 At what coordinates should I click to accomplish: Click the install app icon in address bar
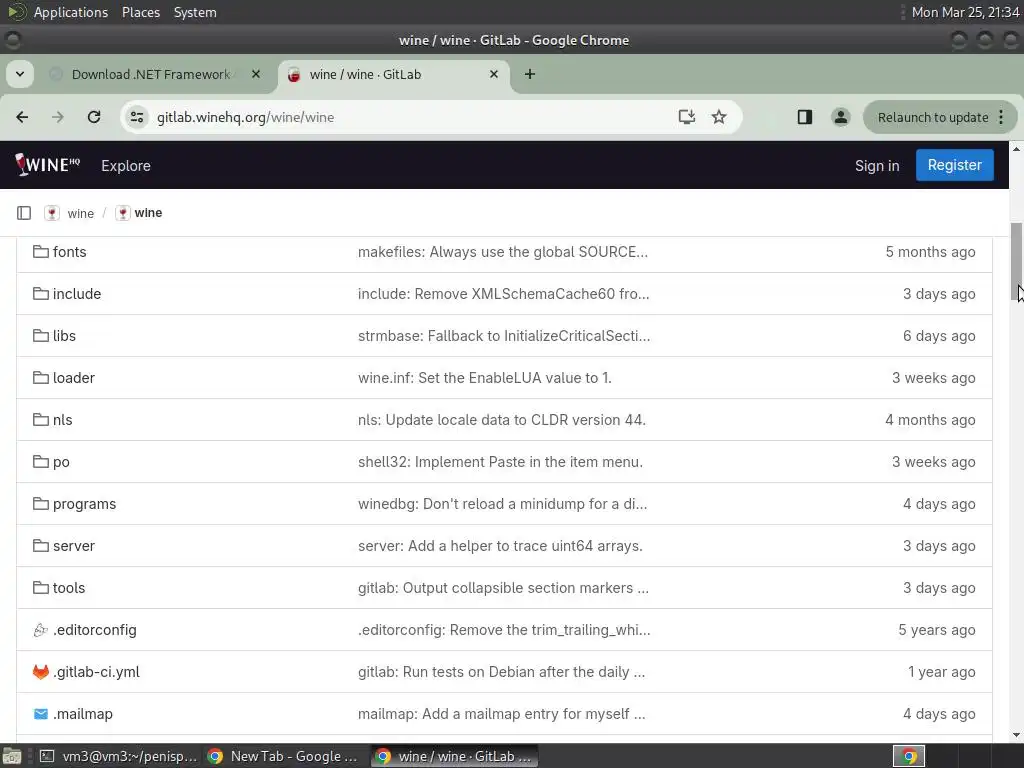(686, 117)
